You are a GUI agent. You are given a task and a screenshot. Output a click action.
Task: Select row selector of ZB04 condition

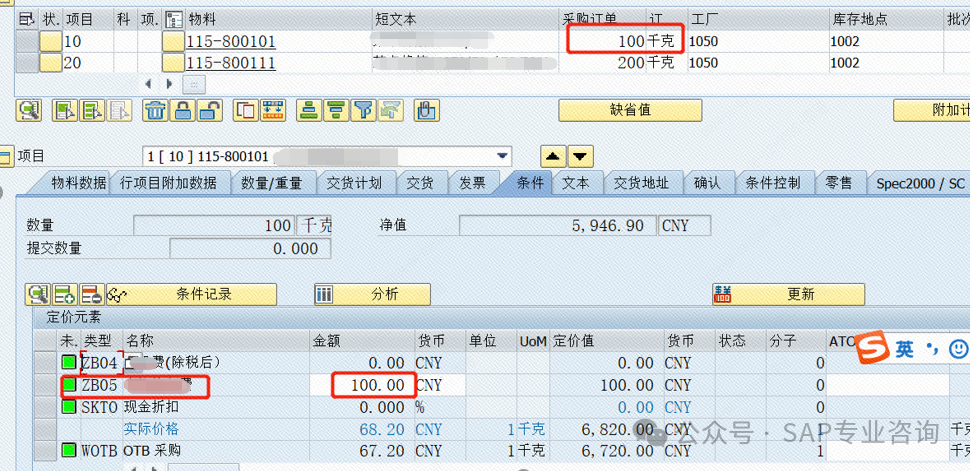(x=44, y=363)
